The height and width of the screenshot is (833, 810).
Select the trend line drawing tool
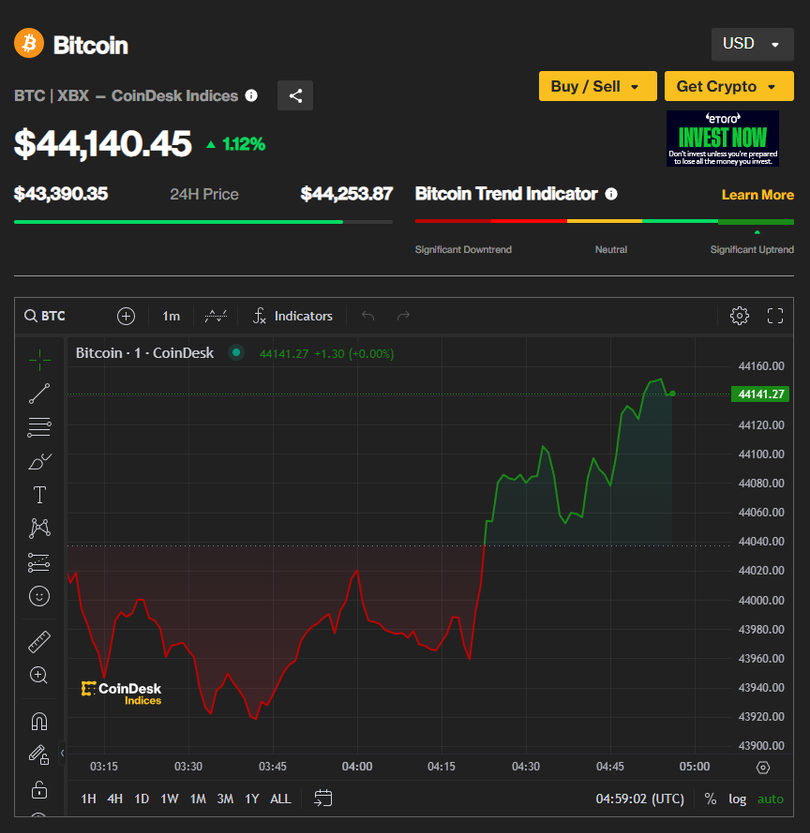tap(39, 393)
